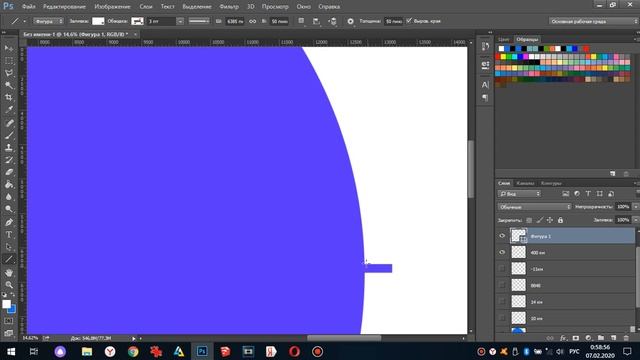Screen dimensions: 640x360
Task: Open the Фильтр menu
Action: pyautogui.click(x=229, y=7)
